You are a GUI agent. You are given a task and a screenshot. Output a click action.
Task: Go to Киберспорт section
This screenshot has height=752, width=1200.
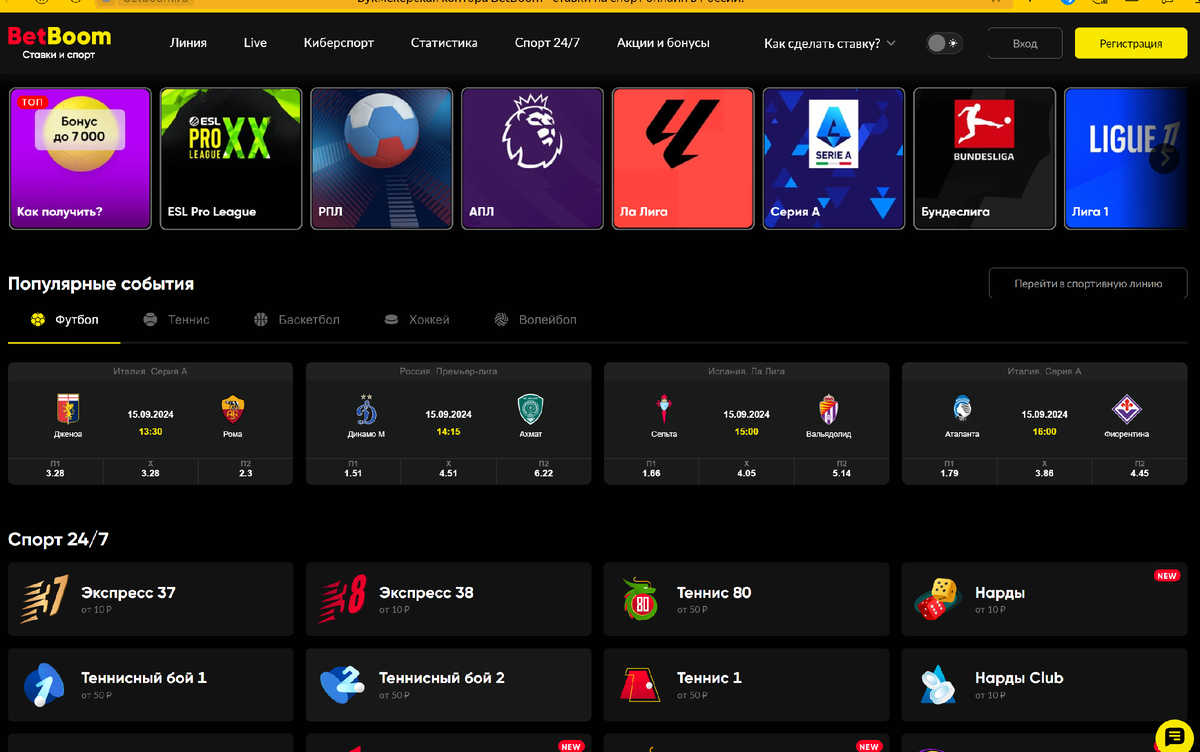click(x=339, y=43)
